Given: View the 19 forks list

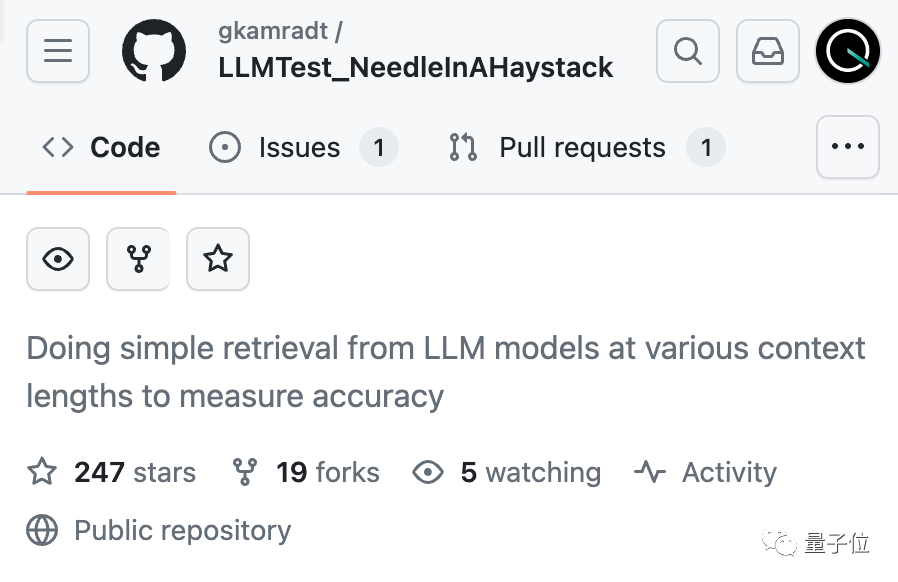Looking at the screenshot, I should 327,472.
